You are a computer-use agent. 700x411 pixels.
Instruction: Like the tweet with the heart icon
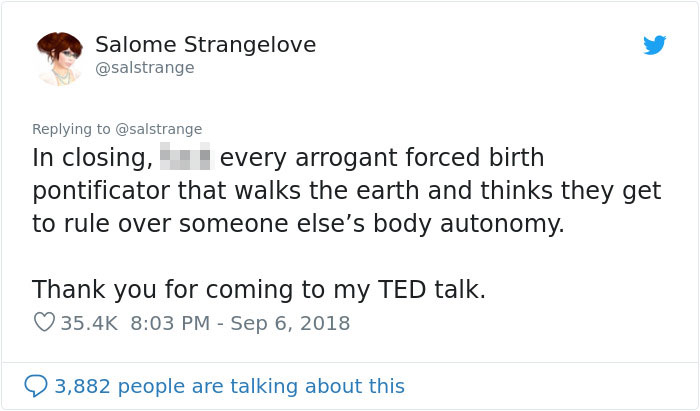pos(44,323)
